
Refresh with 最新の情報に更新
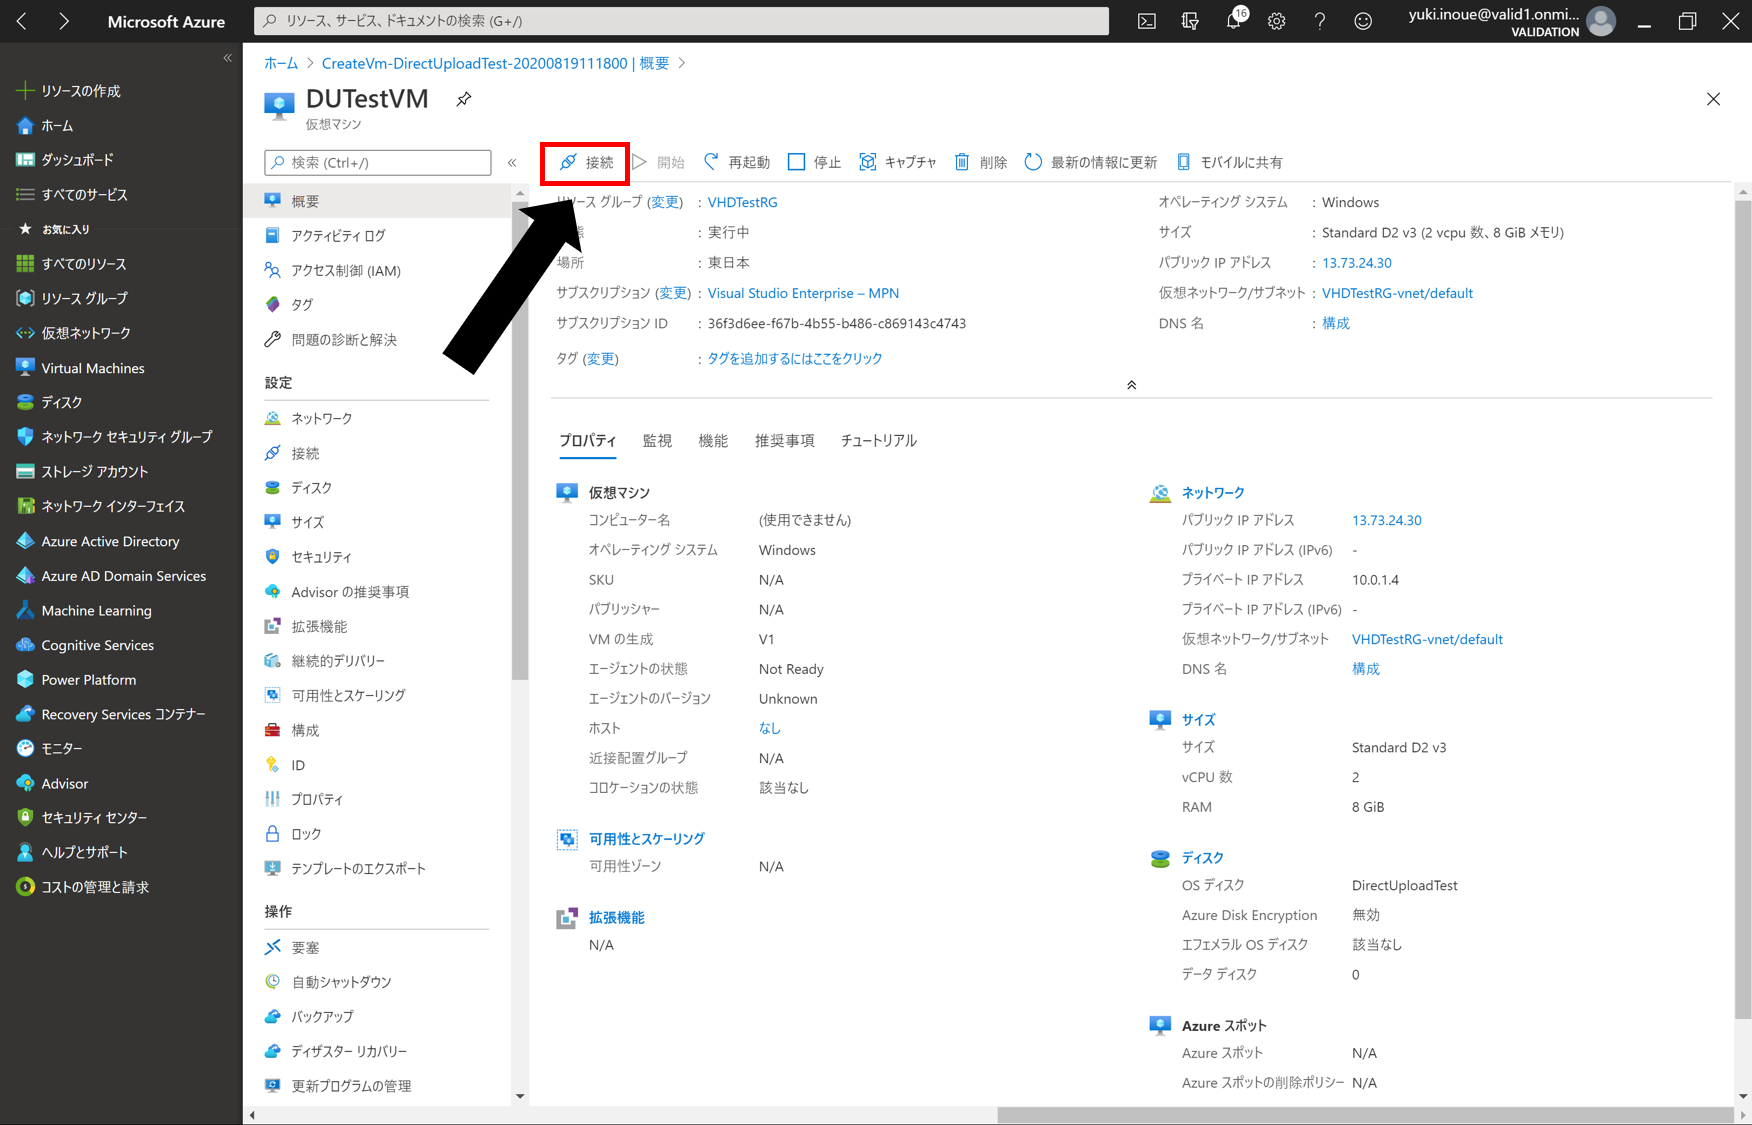pyautogui.click(x=1091, y=162)
